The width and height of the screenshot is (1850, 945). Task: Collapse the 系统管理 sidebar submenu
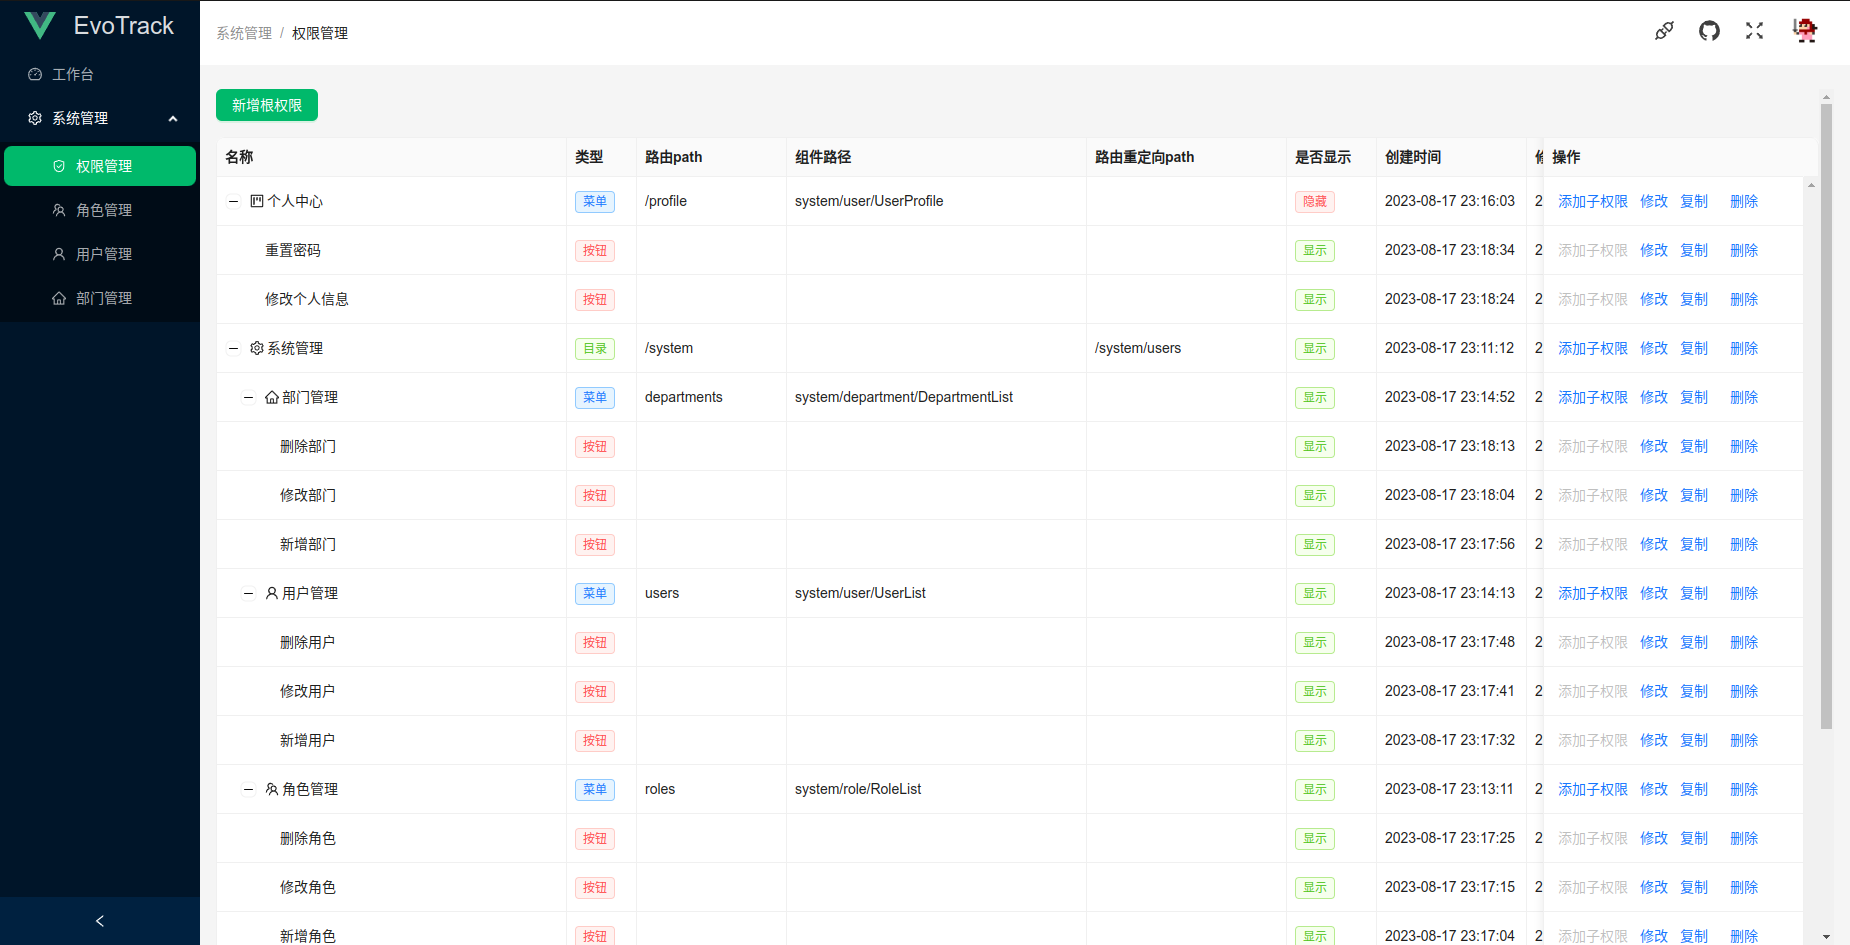(x=173, y=118)
